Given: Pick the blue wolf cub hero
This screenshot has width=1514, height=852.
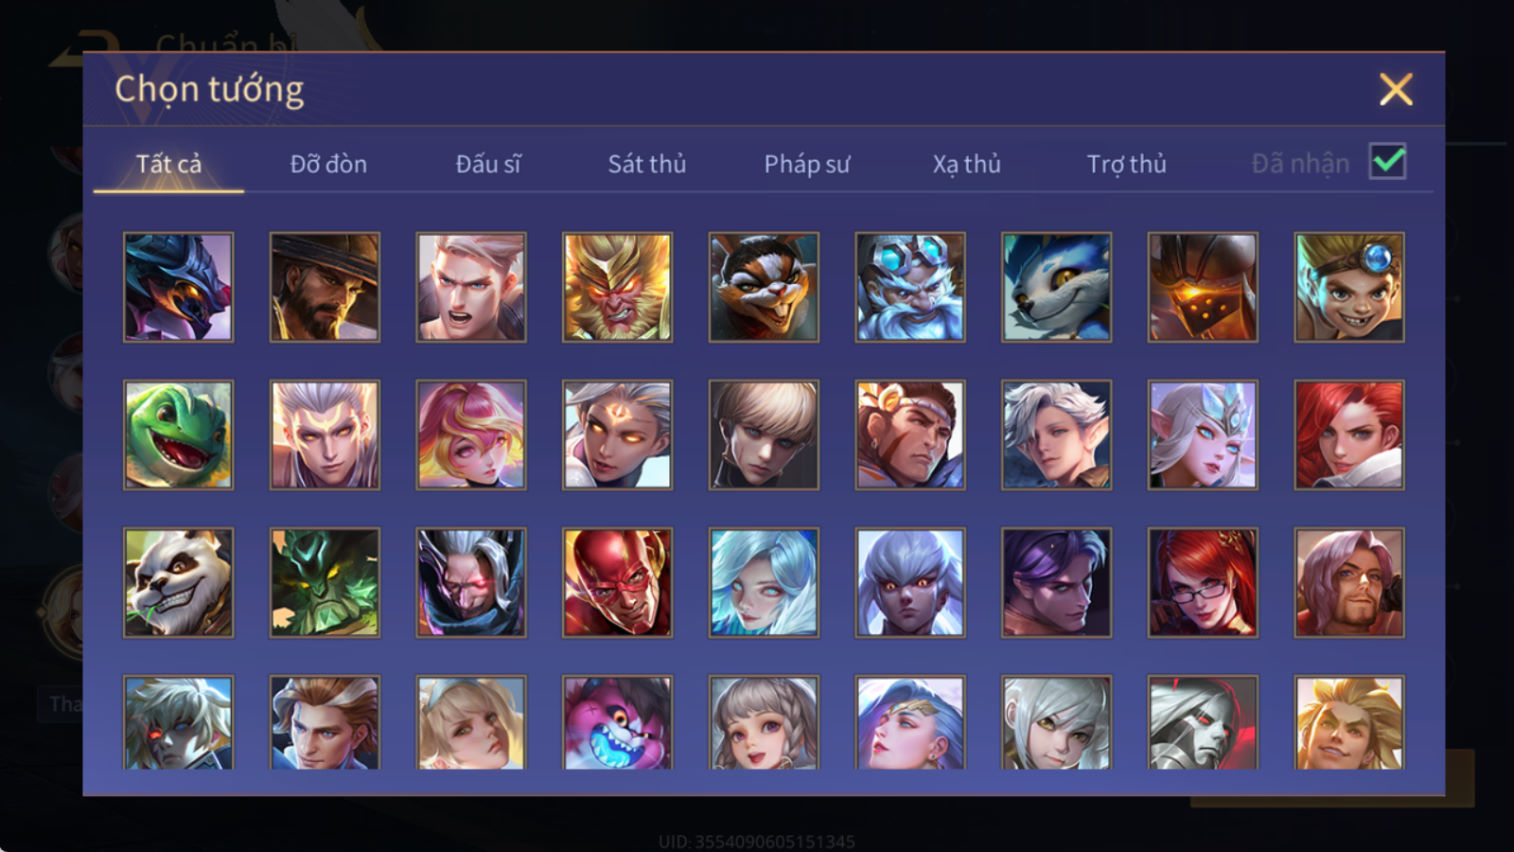Looking at the screenshot, I should (1056, 287).
